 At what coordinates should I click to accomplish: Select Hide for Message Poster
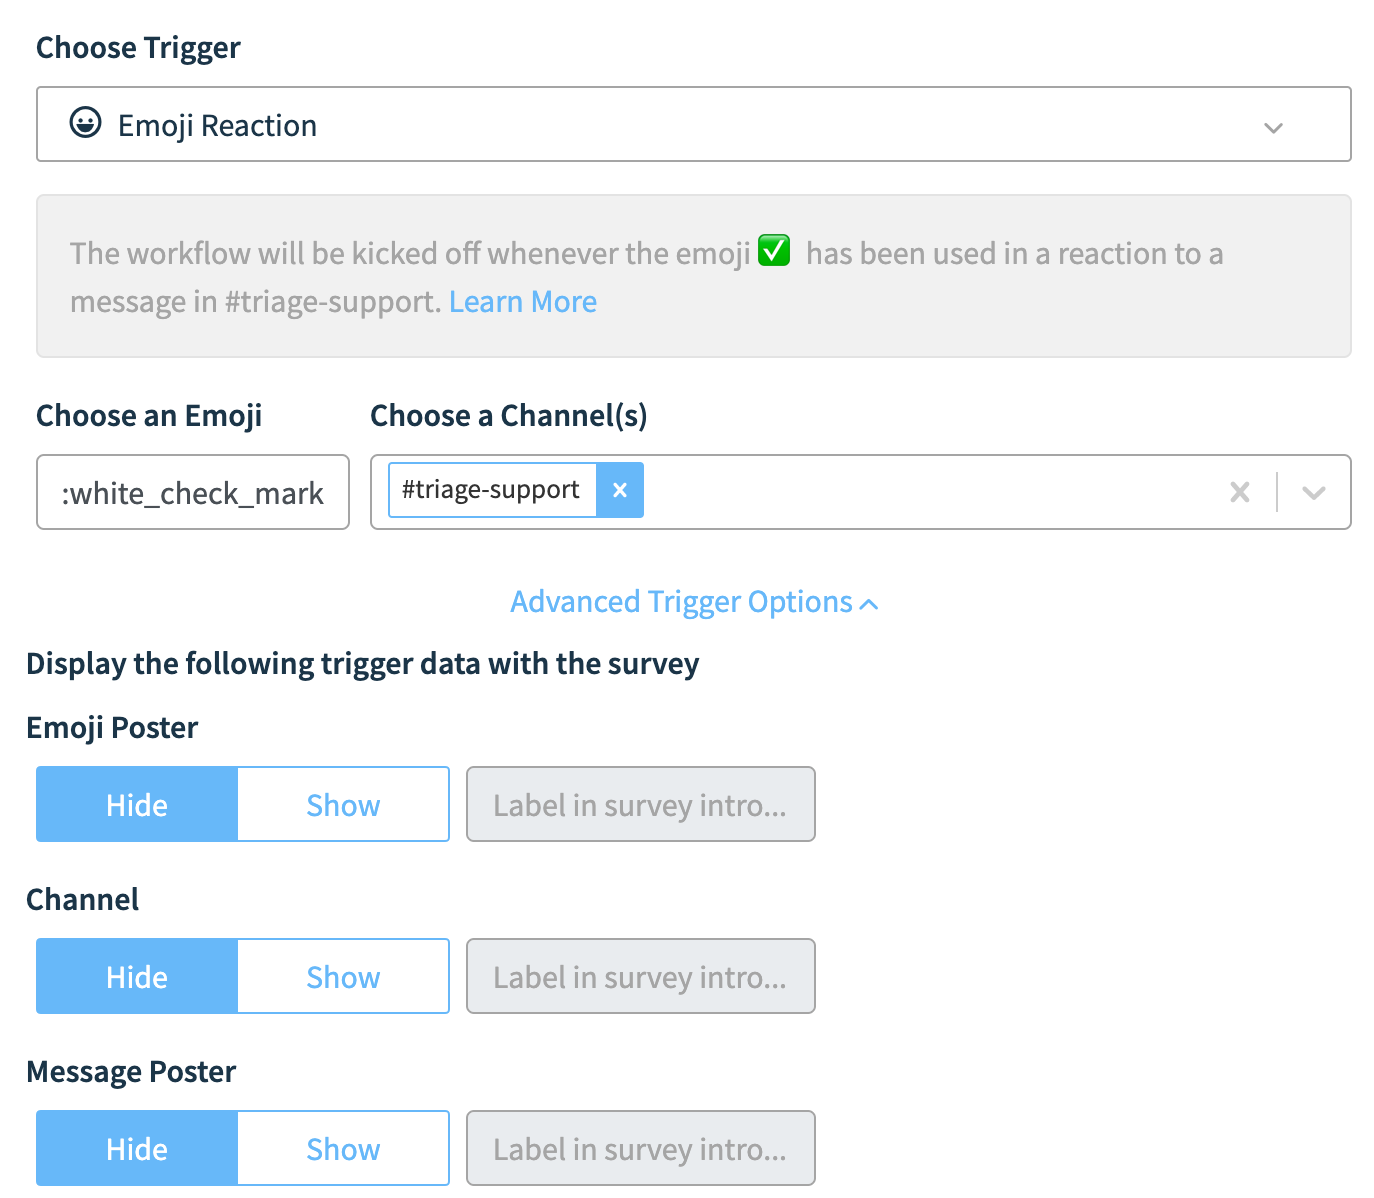coord(137,1148)
